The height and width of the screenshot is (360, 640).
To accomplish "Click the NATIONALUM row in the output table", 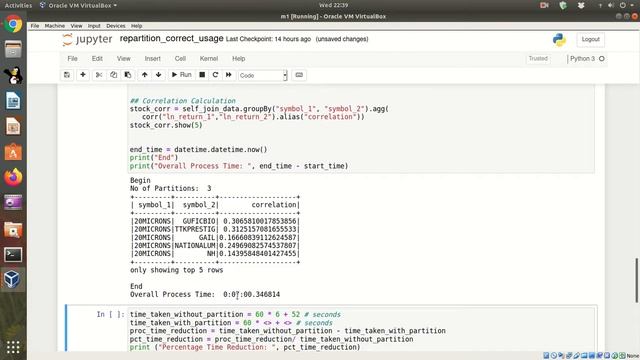I will (215, 246).
